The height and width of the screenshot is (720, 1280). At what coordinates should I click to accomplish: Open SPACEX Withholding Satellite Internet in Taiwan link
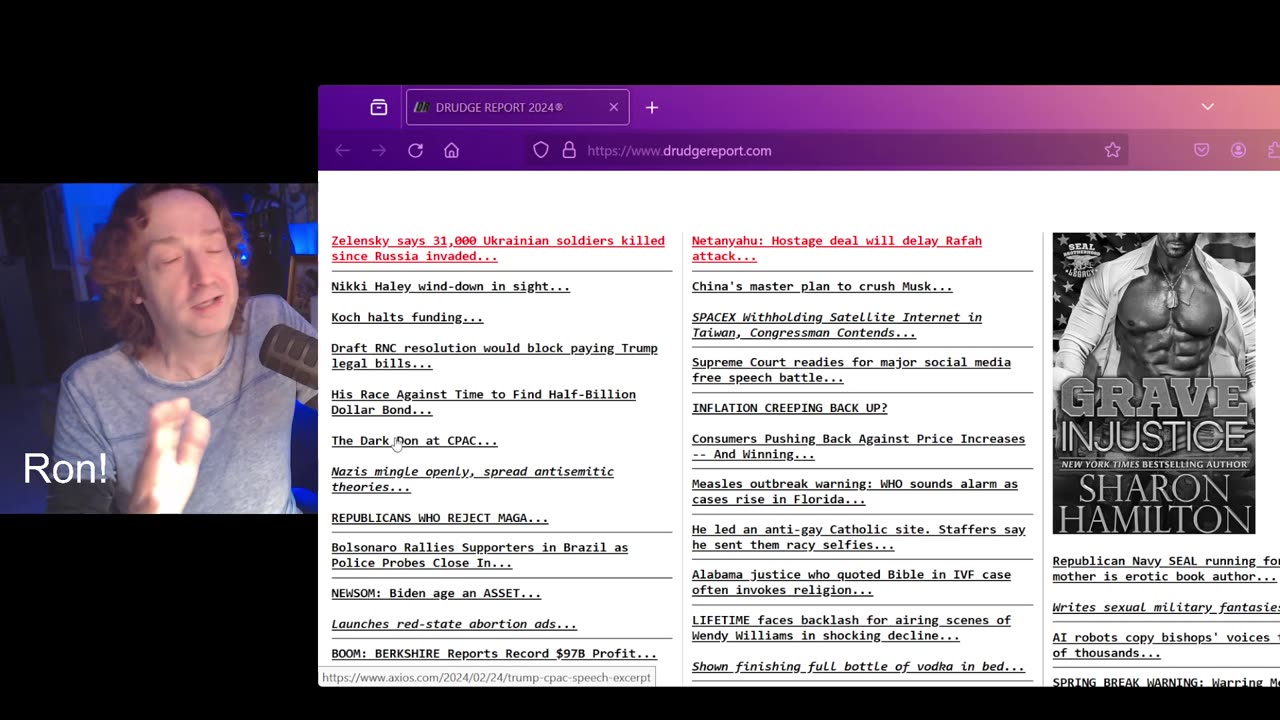[x=837, y=325]
